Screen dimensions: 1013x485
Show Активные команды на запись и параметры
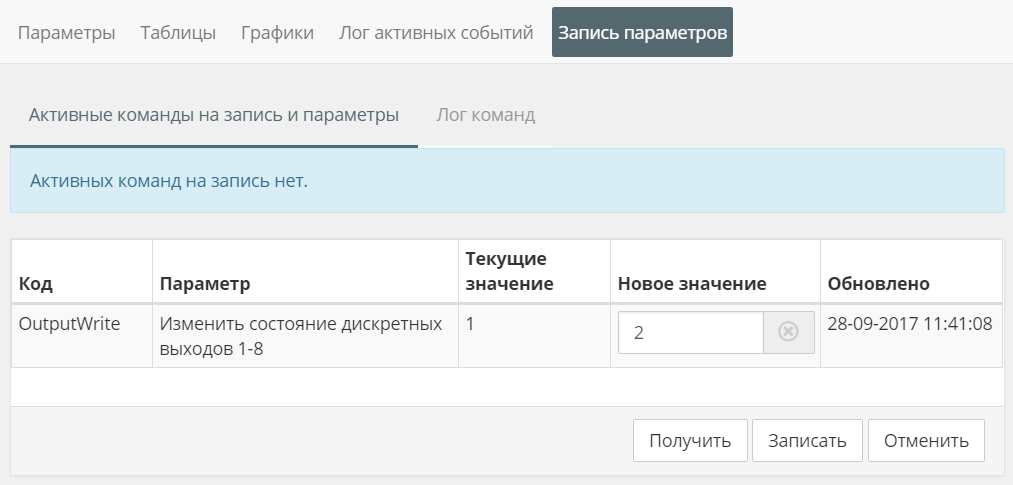[x=214, y=115]
